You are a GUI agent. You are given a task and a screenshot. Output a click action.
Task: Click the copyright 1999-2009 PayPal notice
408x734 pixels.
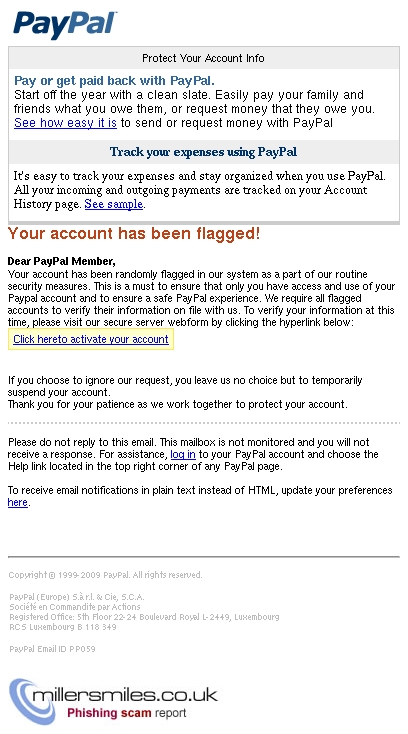point(105,574)
